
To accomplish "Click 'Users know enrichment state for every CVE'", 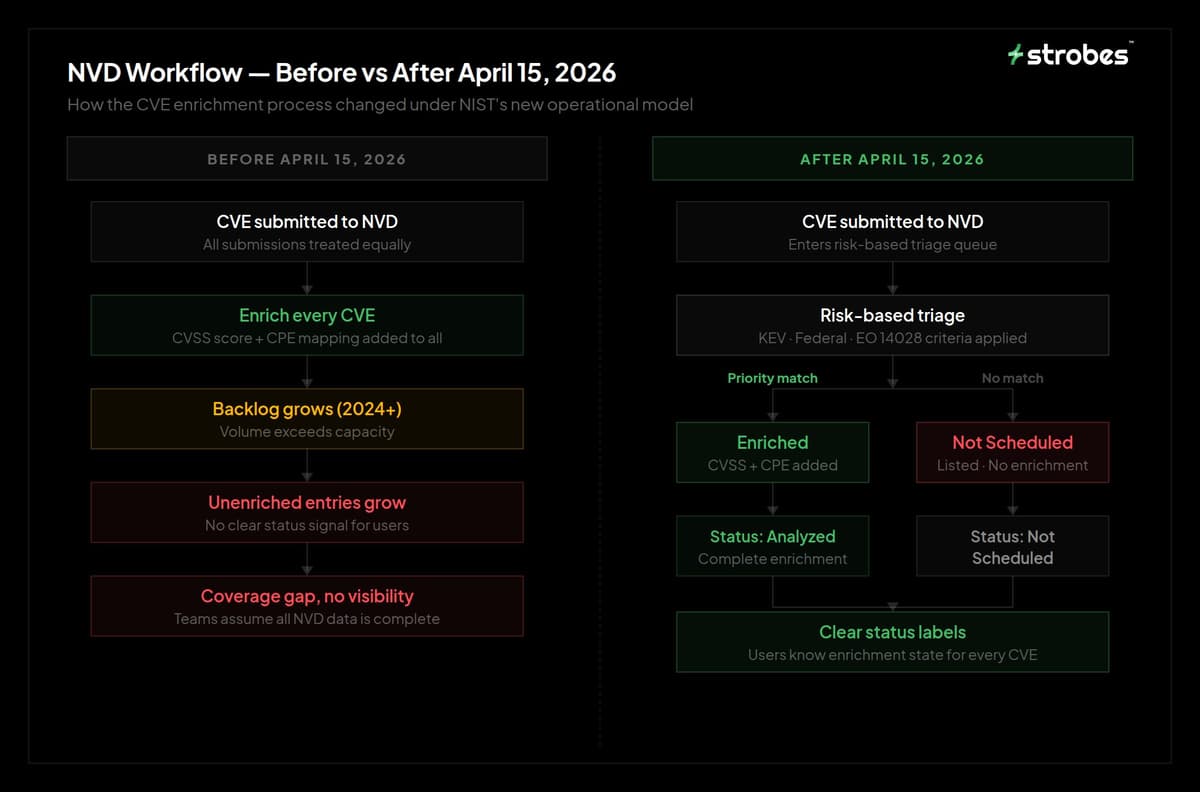I will 892,655.
